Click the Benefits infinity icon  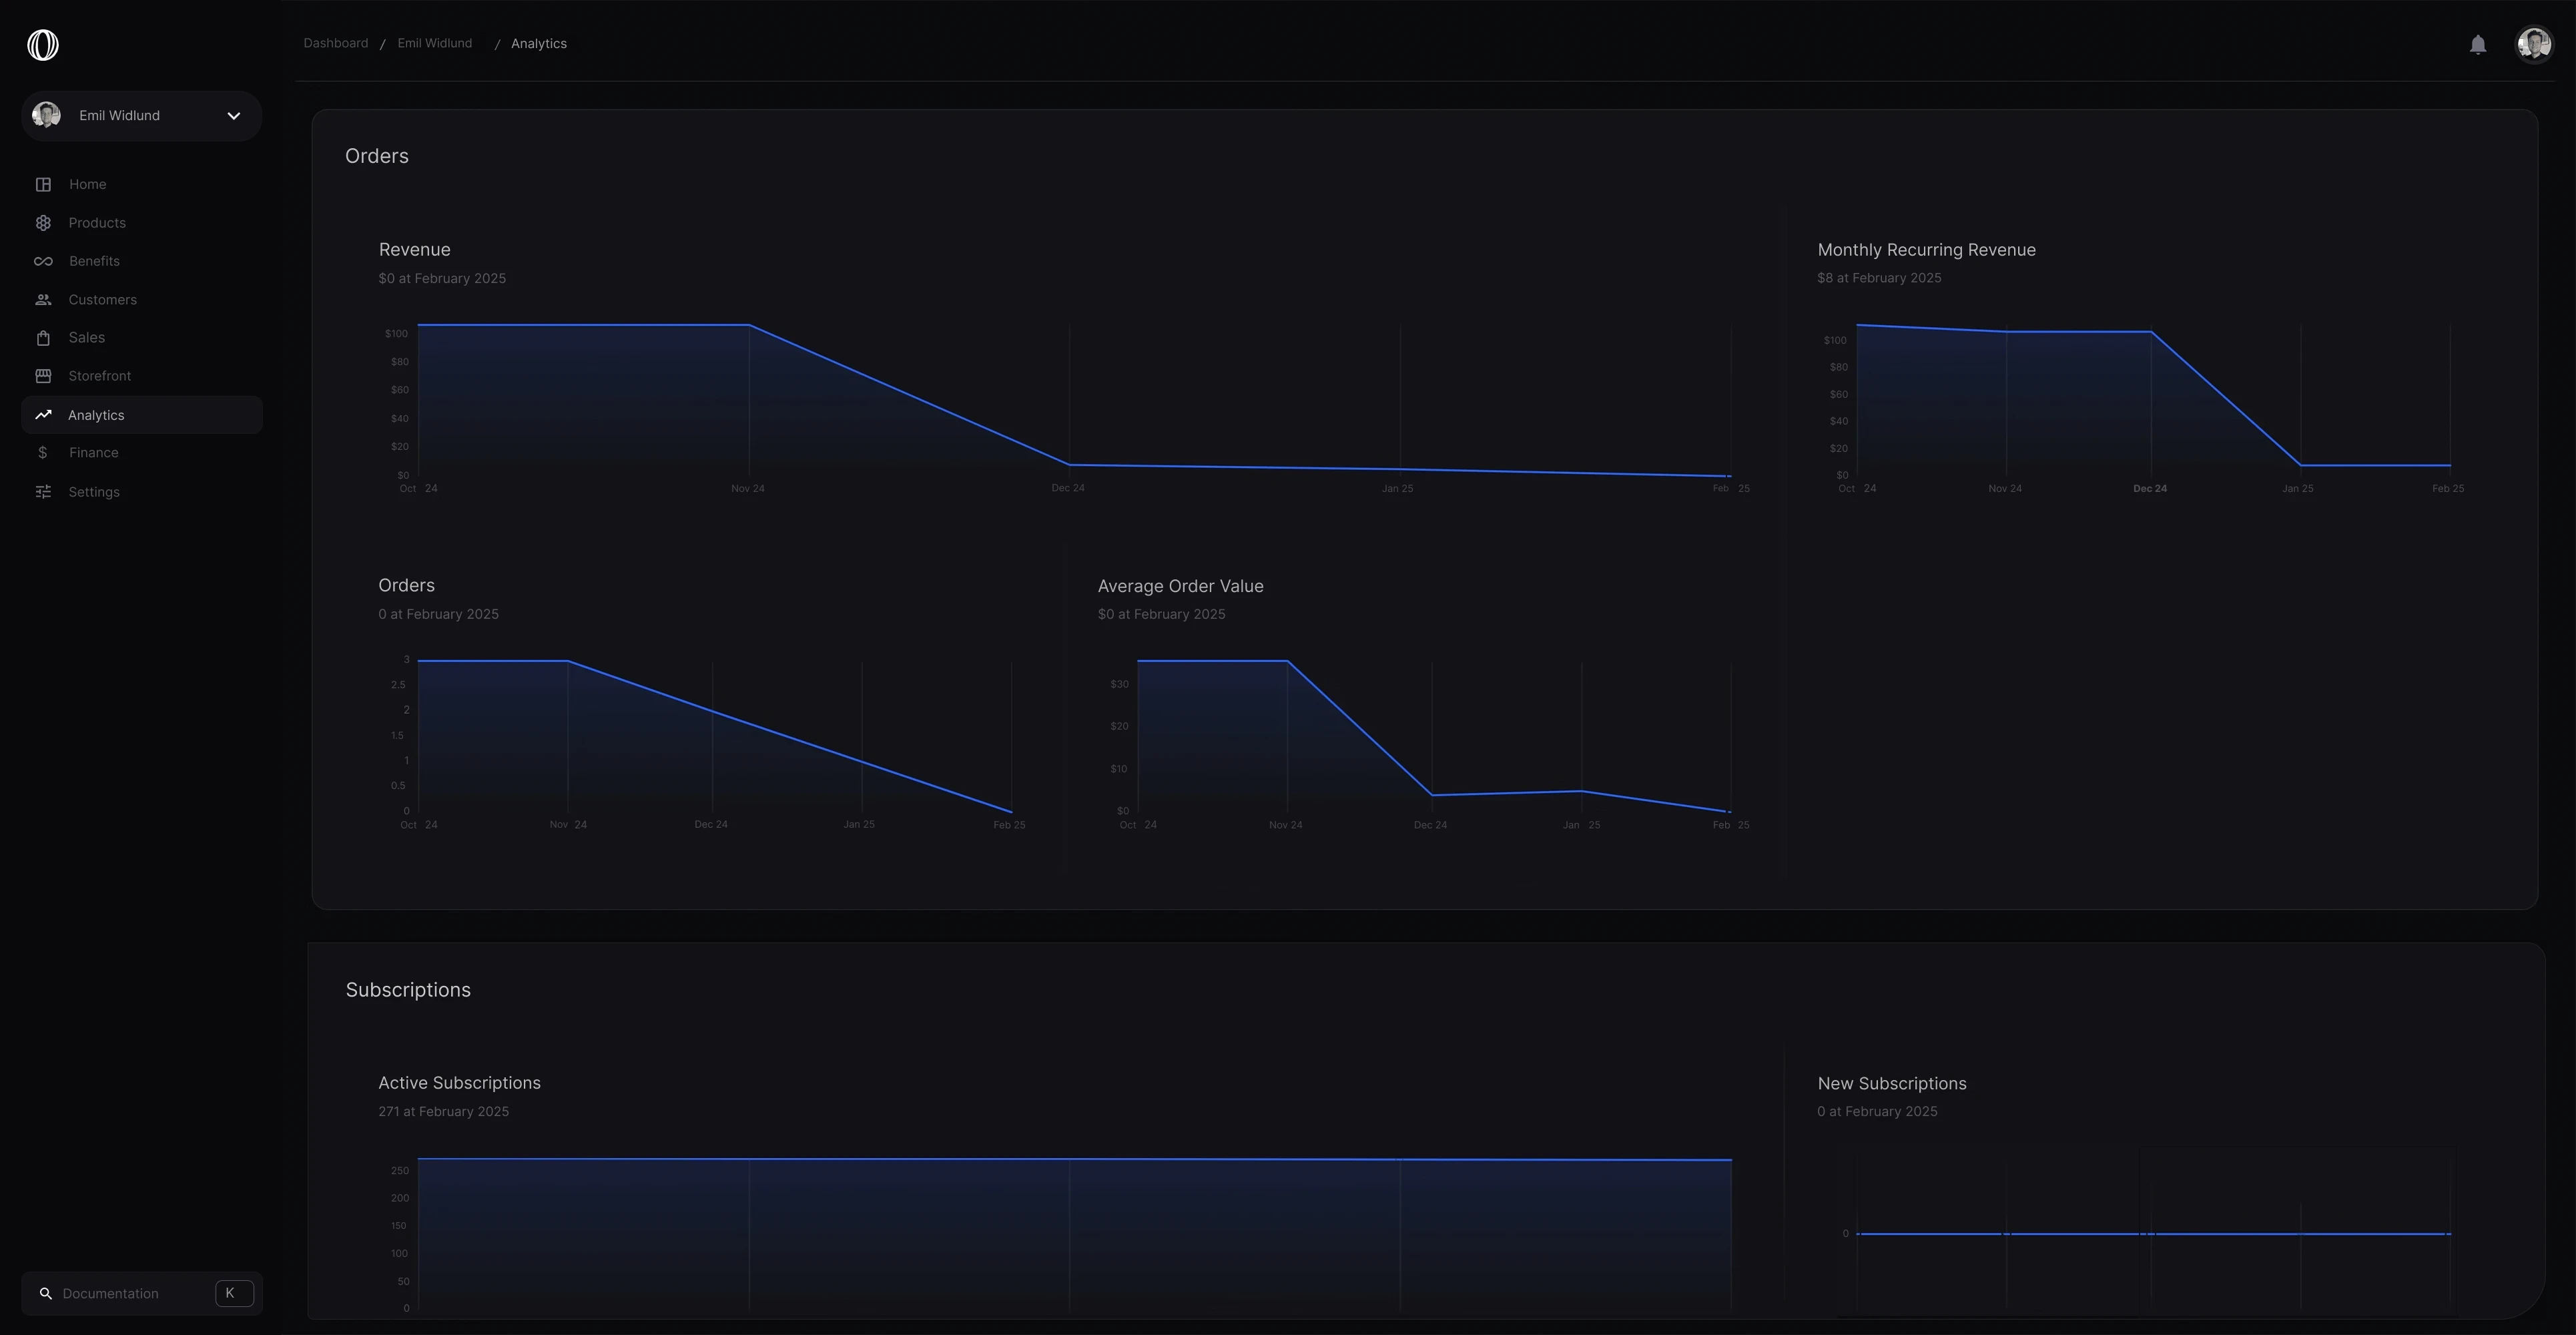[x=43, y=261]
